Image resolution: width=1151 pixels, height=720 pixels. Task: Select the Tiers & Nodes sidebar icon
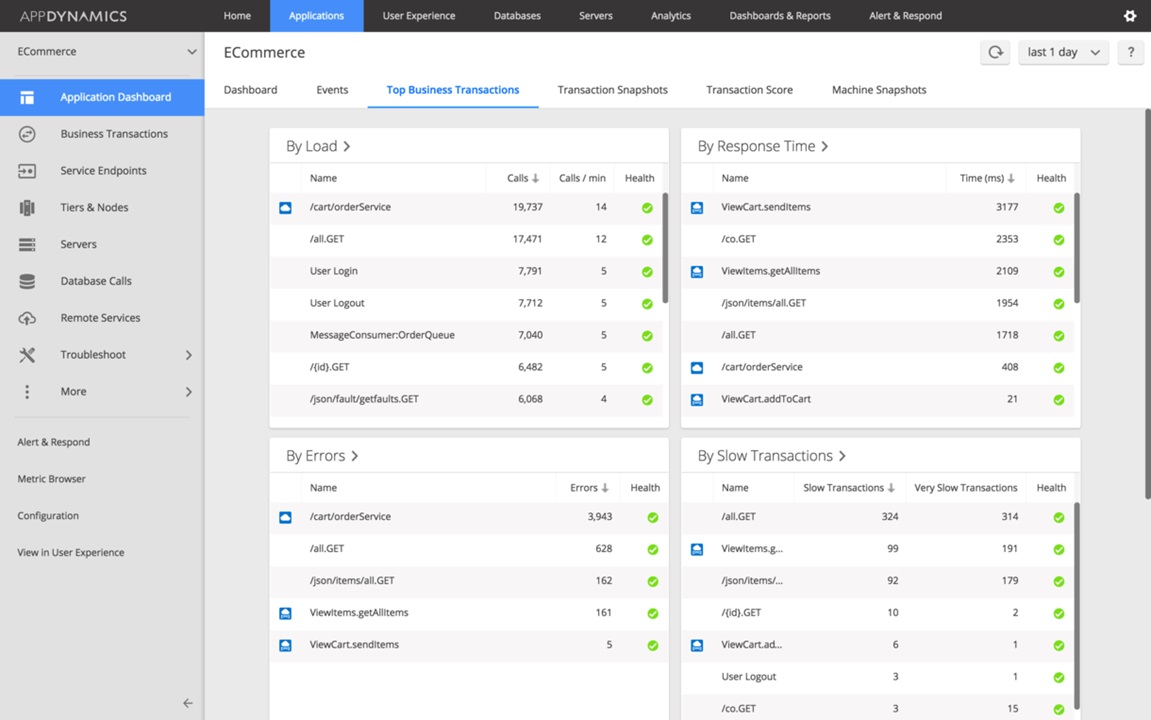pos(27,208)
